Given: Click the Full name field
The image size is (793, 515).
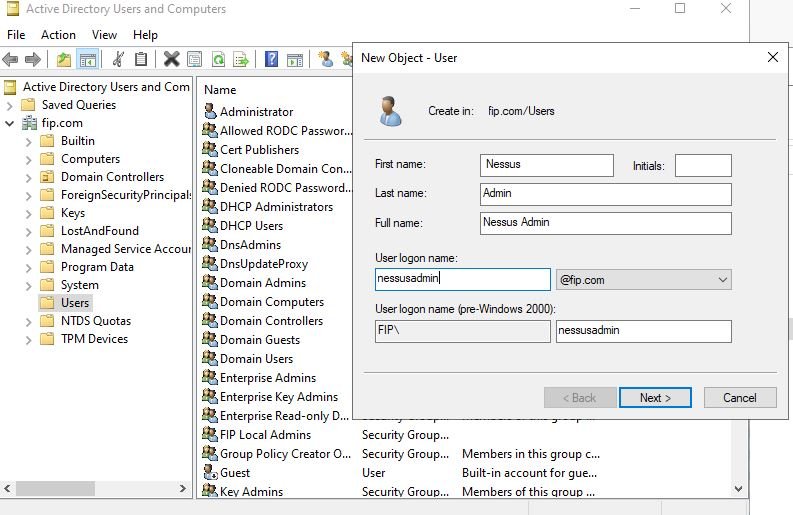Looking at the screenshot, I should click(x=605, y=223).
